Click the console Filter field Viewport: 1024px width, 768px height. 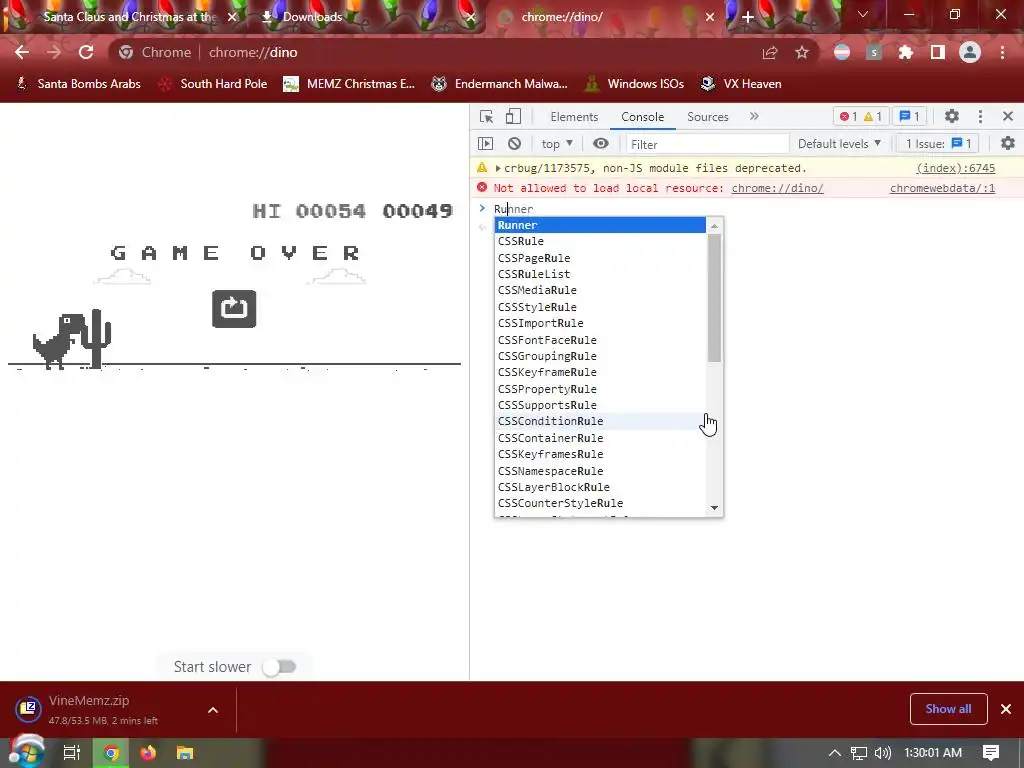707,144
